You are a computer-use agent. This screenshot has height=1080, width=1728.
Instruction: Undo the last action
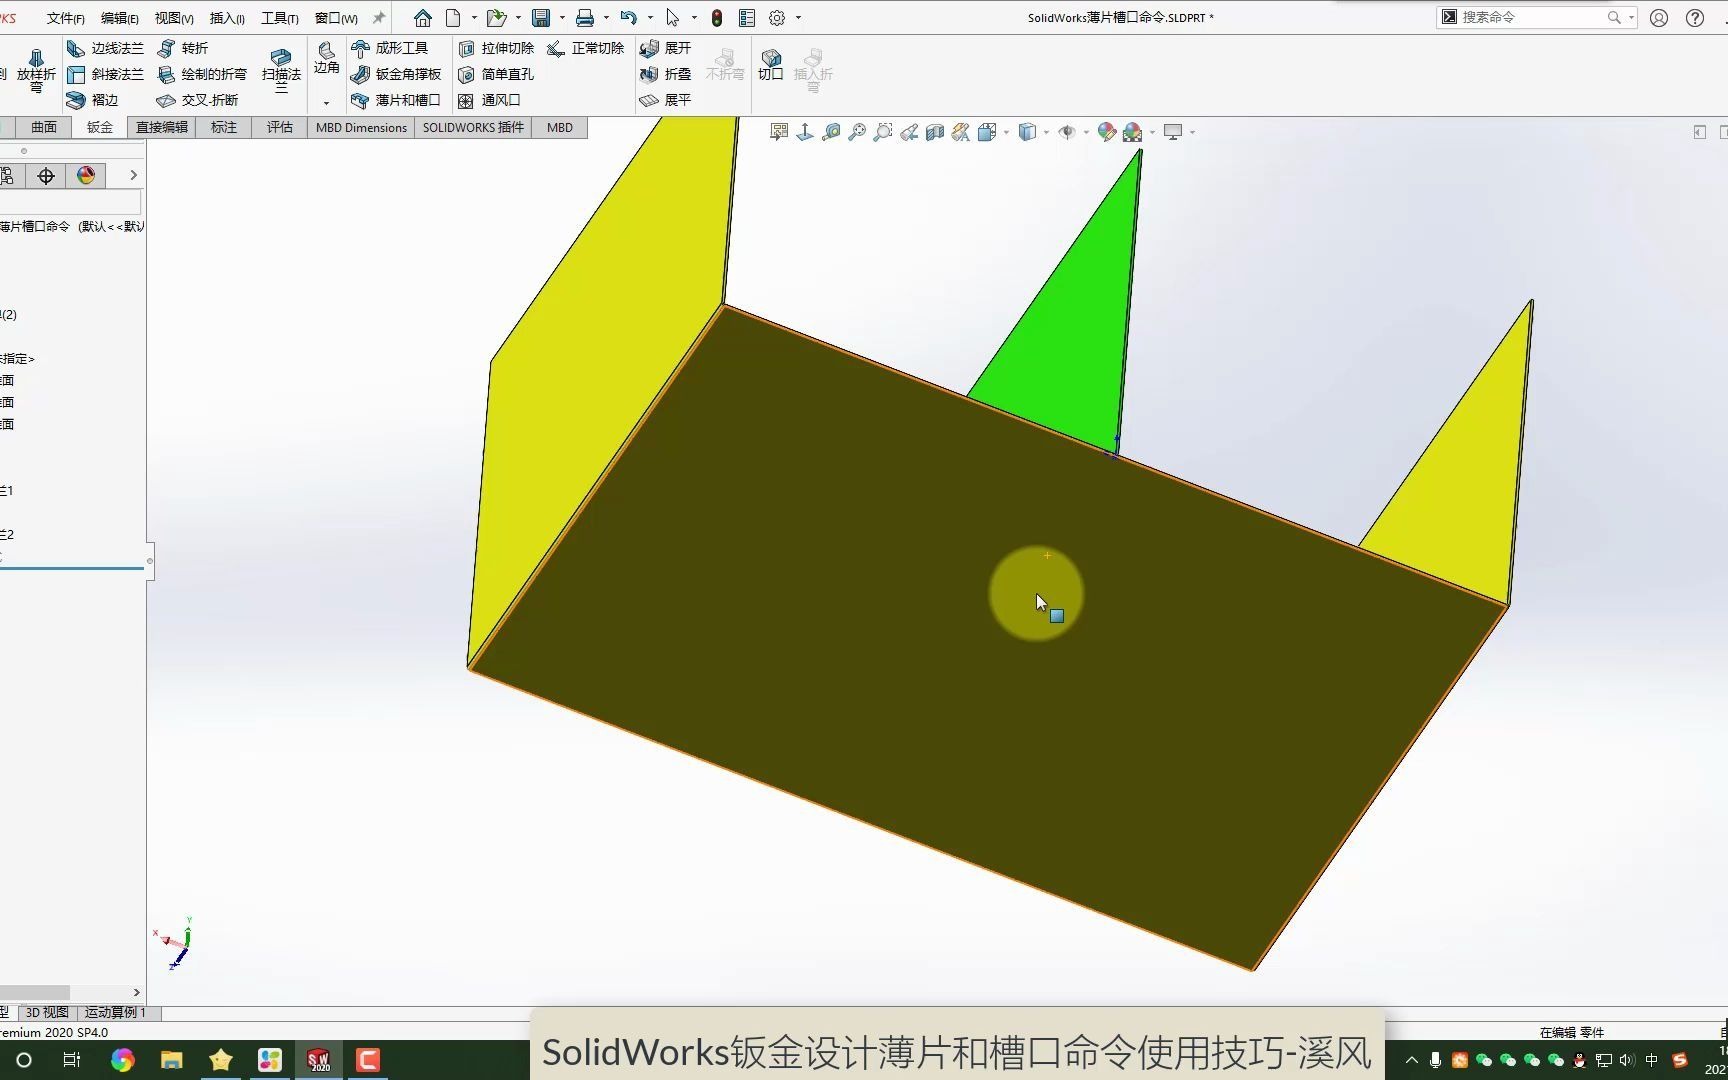click(628, 18)
